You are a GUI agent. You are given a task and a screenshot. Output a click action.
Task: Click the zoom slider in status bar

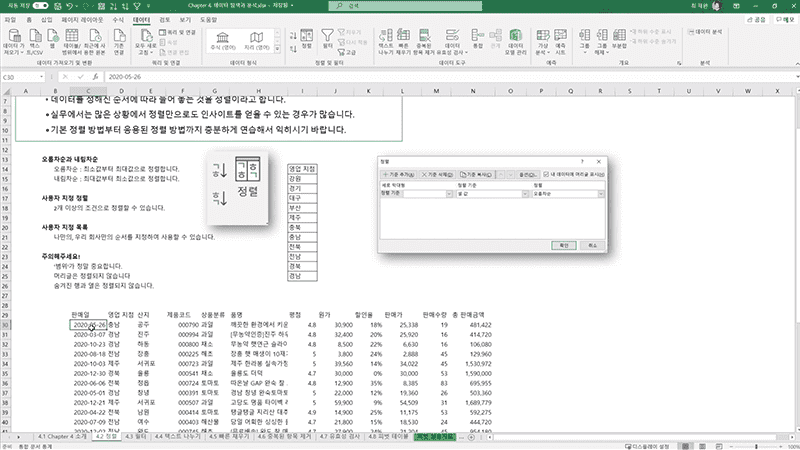(756, 446)
